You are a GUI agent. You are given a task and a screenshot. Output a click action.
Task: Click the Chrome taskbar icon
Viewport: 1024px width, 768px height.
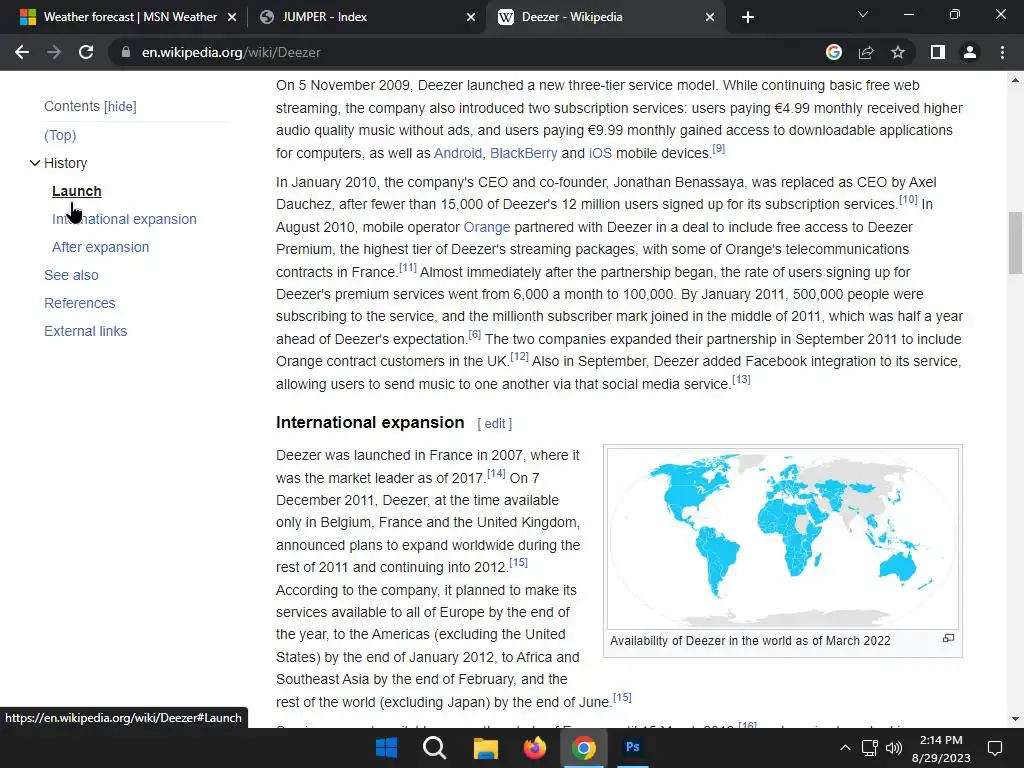pyautogui.click(x=584, y=748)
